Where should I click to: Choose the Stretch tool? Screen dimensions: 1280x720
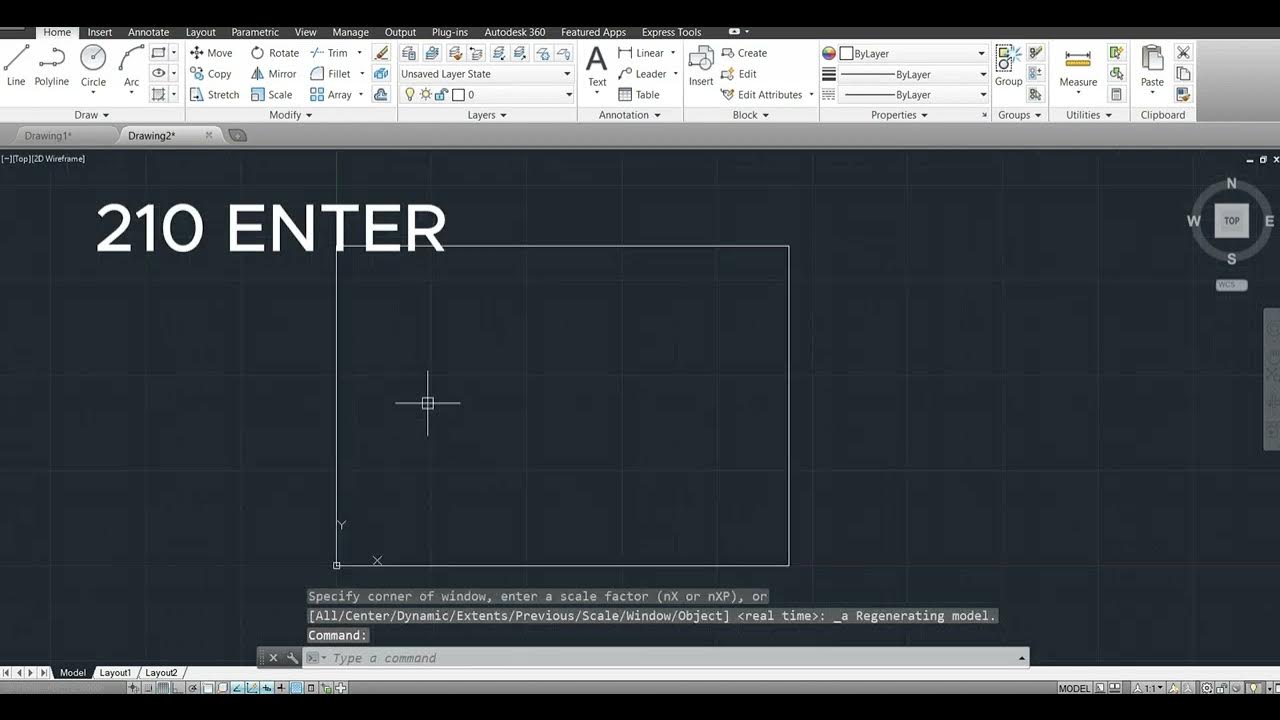[214, 95]
